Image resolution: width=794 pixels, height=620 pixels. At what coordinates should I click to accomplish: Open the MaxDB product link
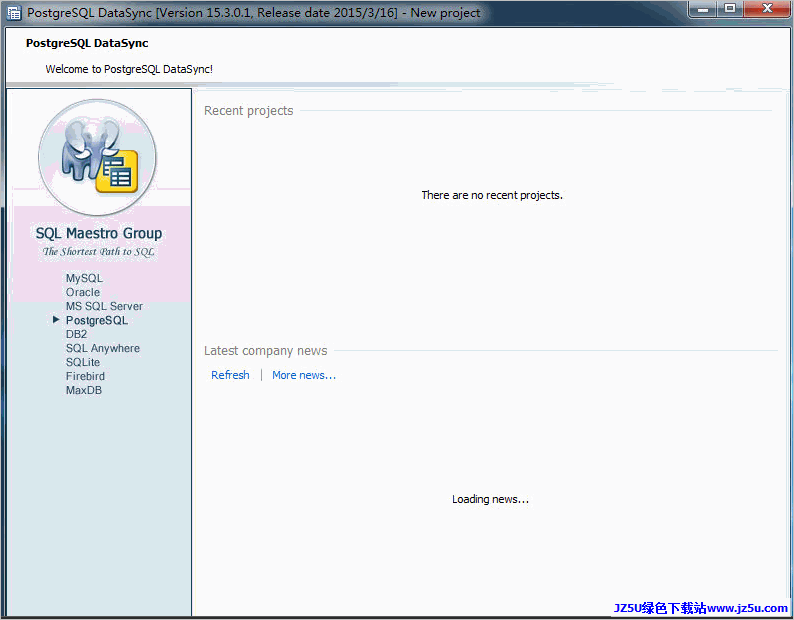coord(84,390)
